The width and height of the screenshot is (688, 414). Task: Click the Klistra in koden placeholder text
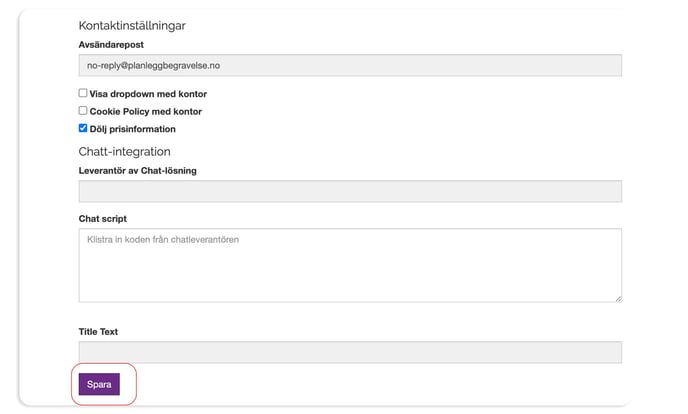(163, 239)
